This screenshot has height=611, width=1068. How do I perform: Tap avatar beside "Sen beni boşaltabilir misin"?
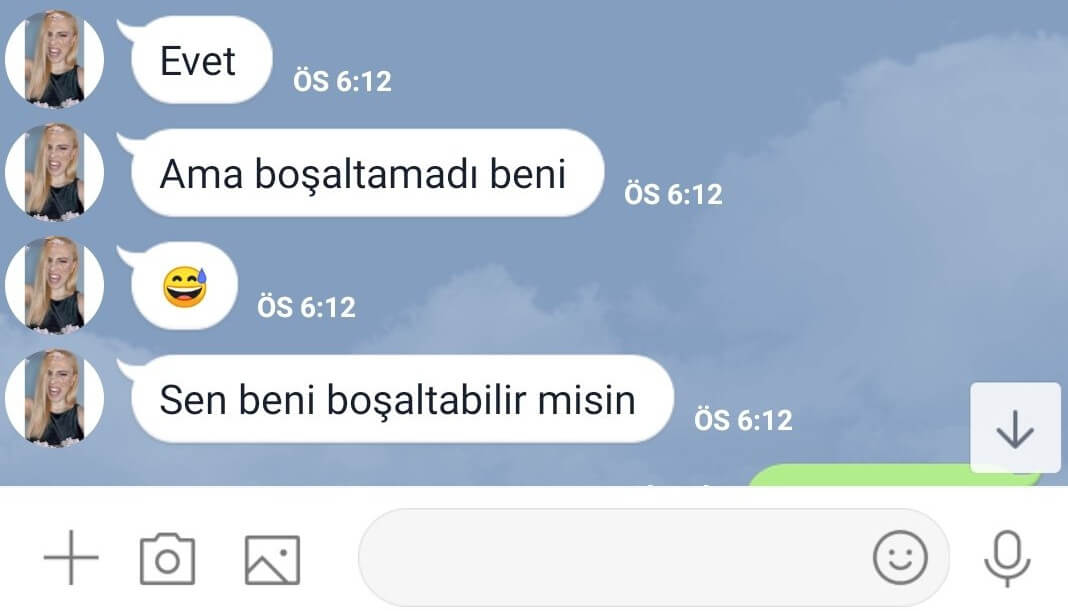[x=54, y=399]
